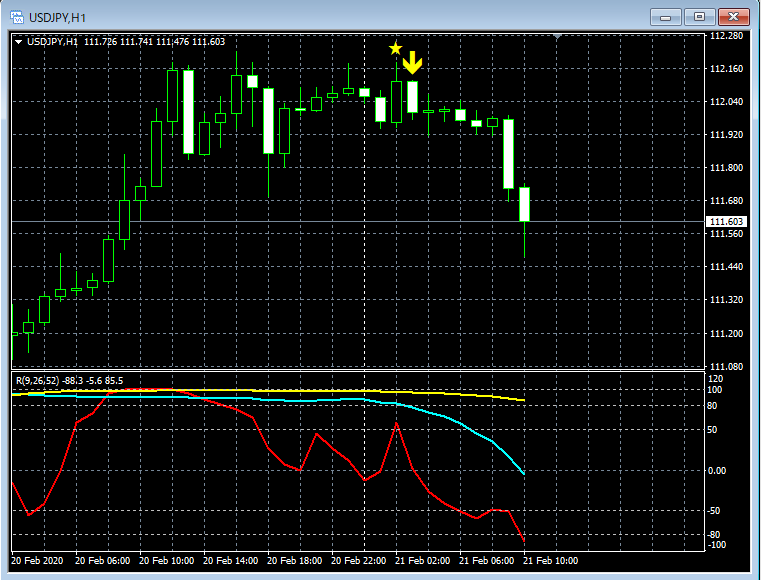Image resolution: width=762 pixels, height=580 pixels.
Task: Select the yellow indicator line's end point
Action: [x=523, y=400]
